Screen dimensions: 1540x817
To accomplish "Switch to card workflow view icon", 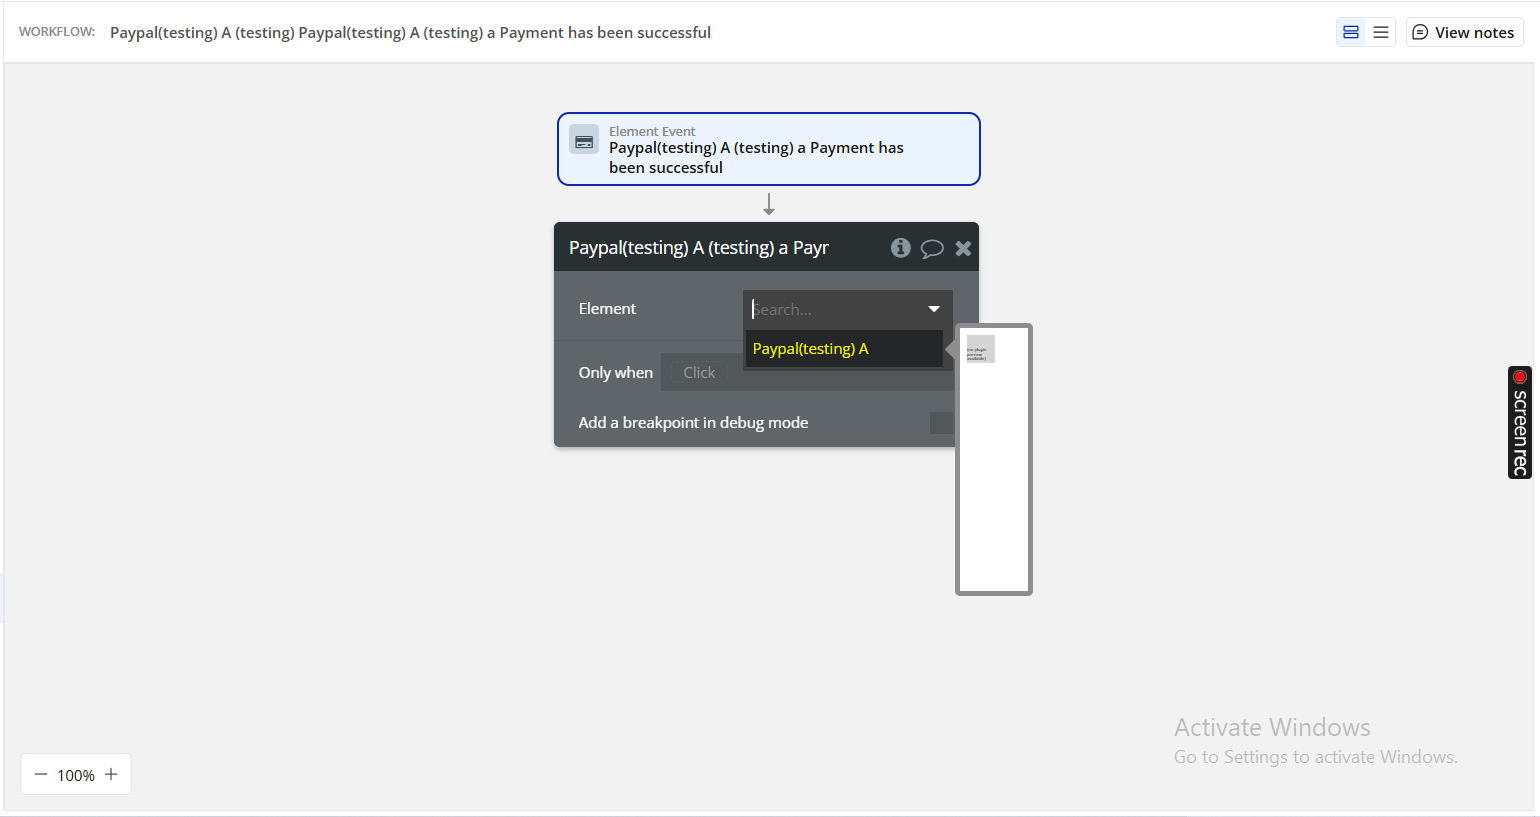I will (x=1351, y=32).
